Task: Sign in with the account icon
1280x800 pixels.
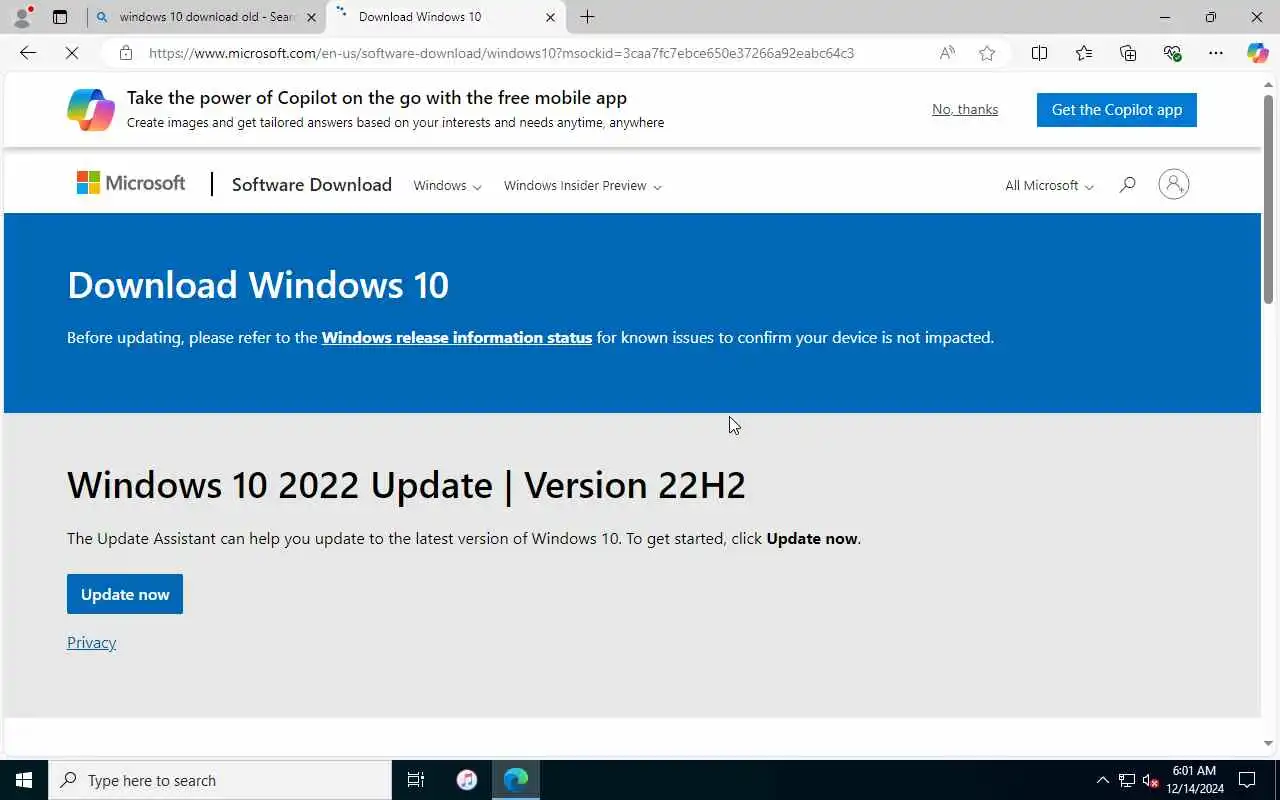Action: coord(1173,184)
